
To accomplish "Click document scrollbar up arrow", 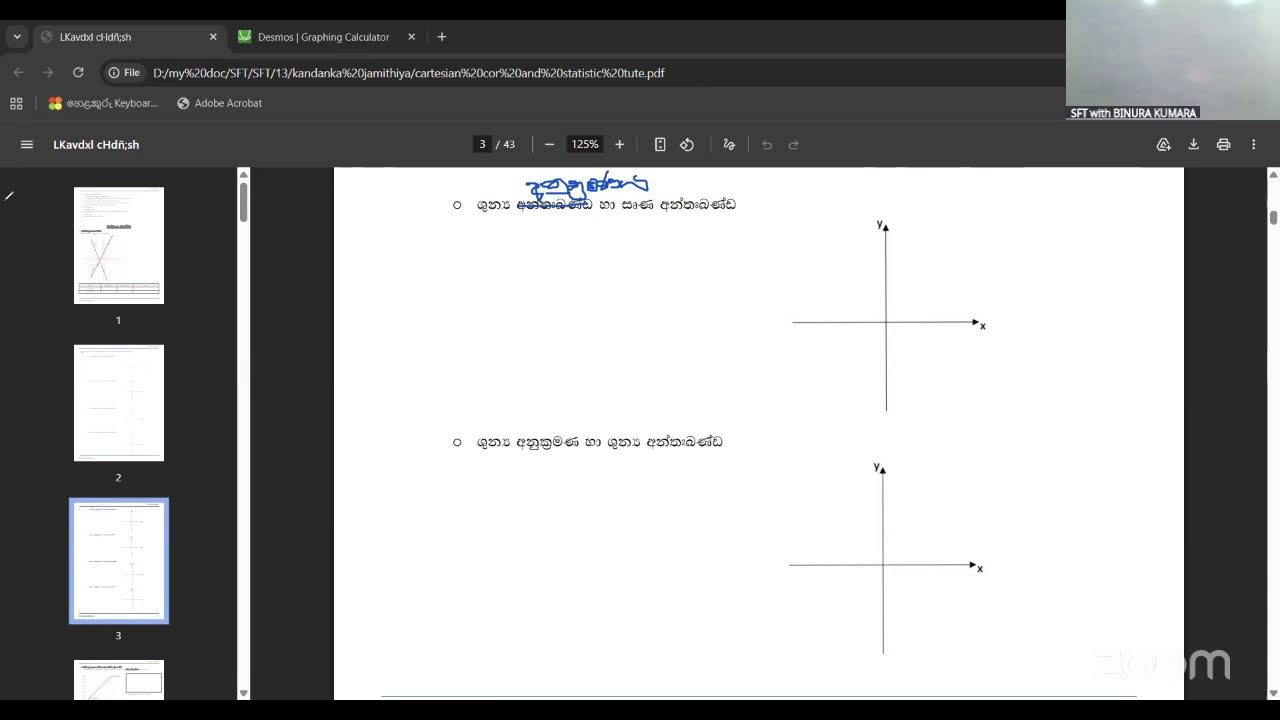I will pos(1273,174).
